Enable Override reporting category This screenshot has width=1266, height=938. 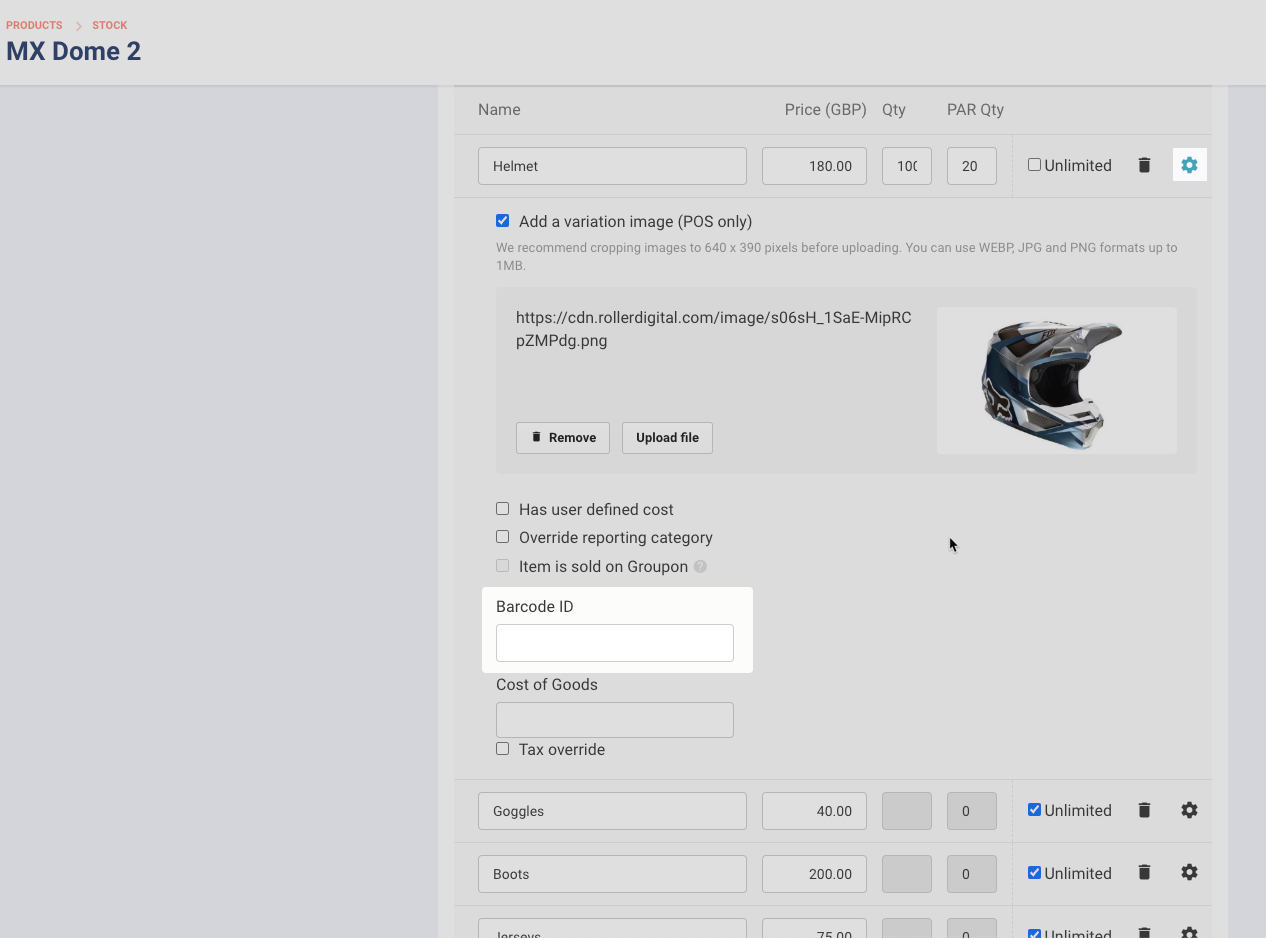coord(503,537)
